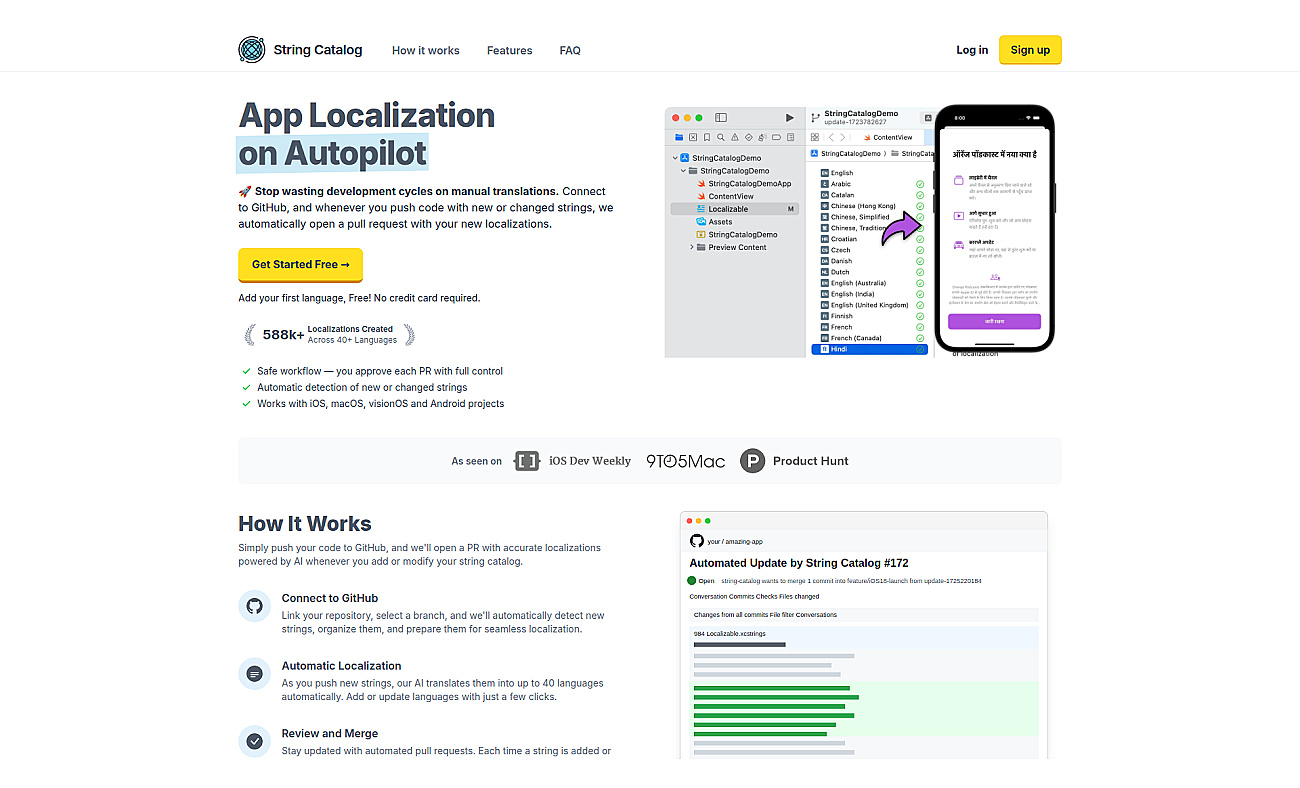The height and width of the screenshot is (788, 1300).
Task: Click the your / amazing-app repository name
Action: (x=735, y=541)
